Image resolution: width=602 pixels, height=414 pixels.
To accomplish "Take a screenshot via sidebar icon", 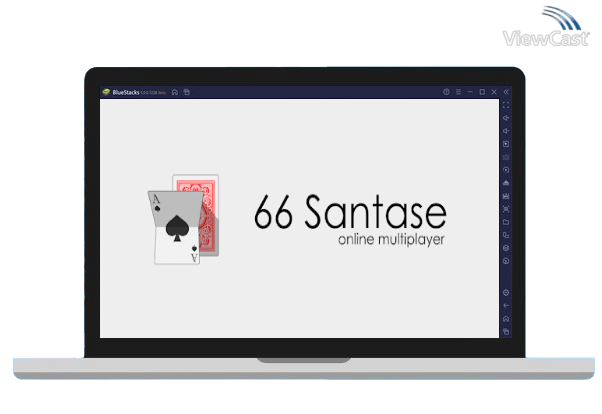I will (x=506, y=209).
